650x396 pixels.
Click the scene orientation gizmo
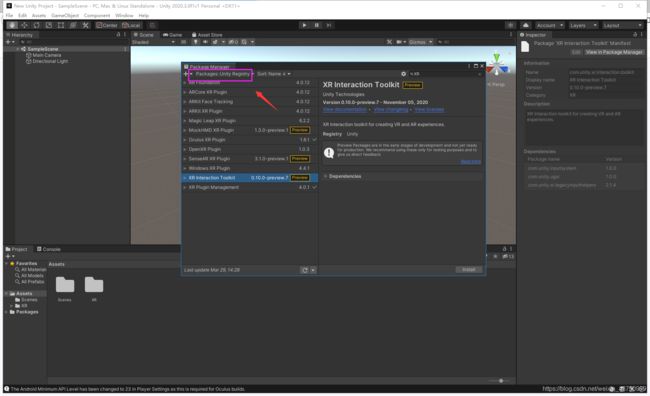point(497,65)
